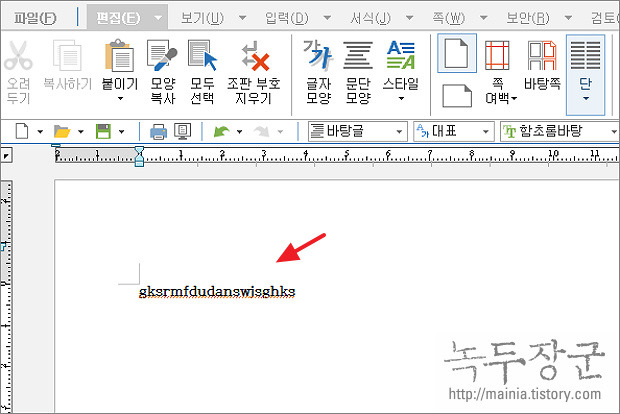
Task: Open the 보기(U) menu
Action: [202, 18]
